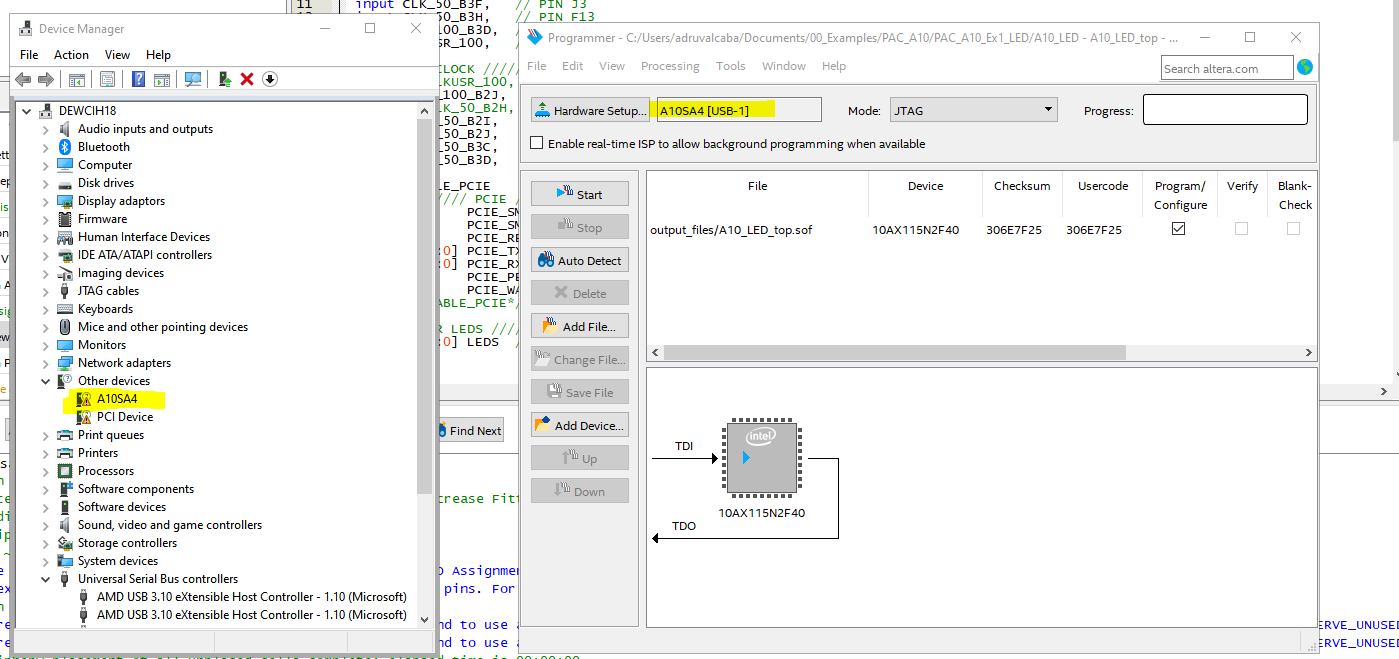Click Back arrow in Device Manager toolbar
Image resolution: width=1399 pixels, height=659 pixels.
pos(22,79)
